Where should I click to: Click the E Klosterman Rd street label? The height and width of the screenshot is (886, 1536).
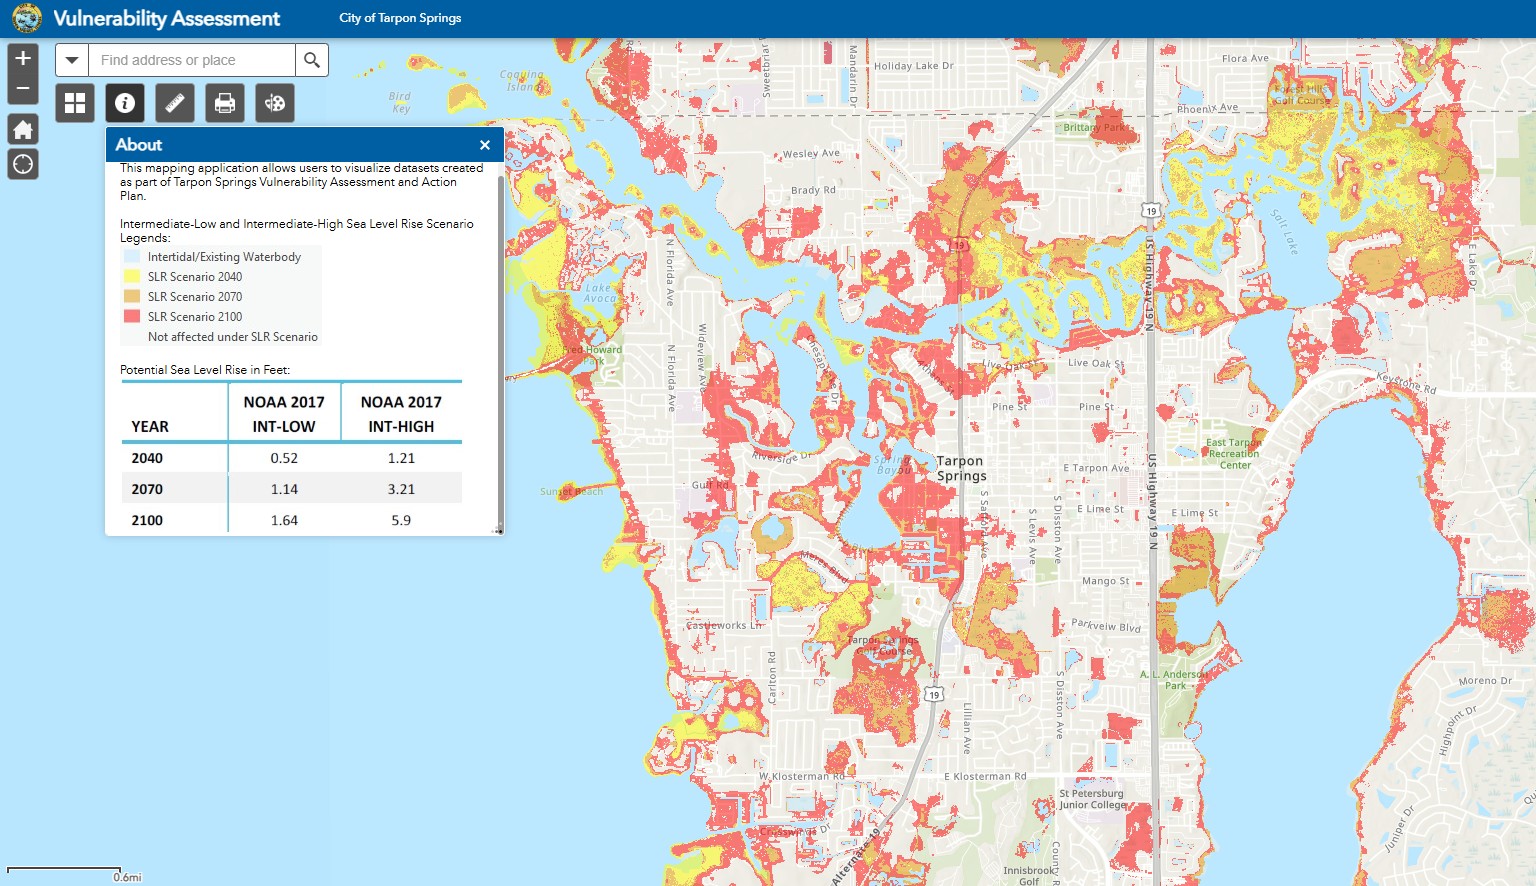(x=985, y=776)
